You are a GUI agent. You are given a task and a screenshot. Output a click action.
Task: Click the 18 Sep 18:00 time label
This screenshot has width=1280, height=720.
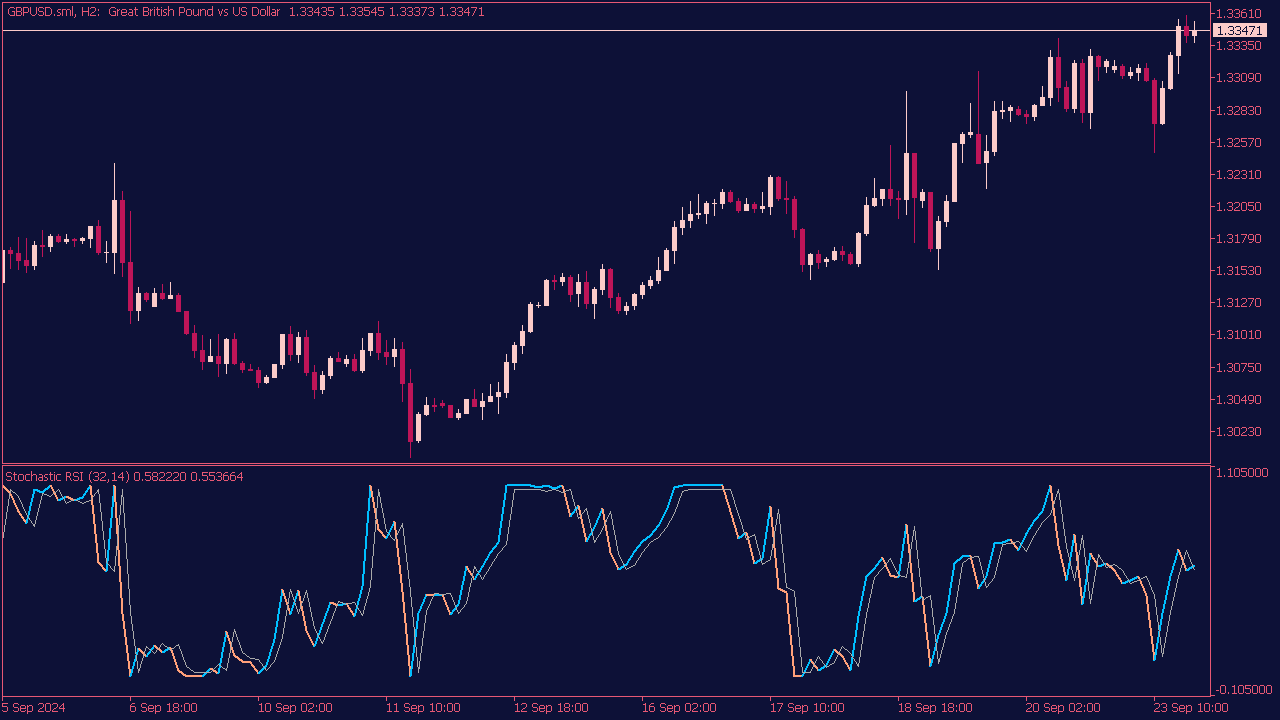coord(934,707)
